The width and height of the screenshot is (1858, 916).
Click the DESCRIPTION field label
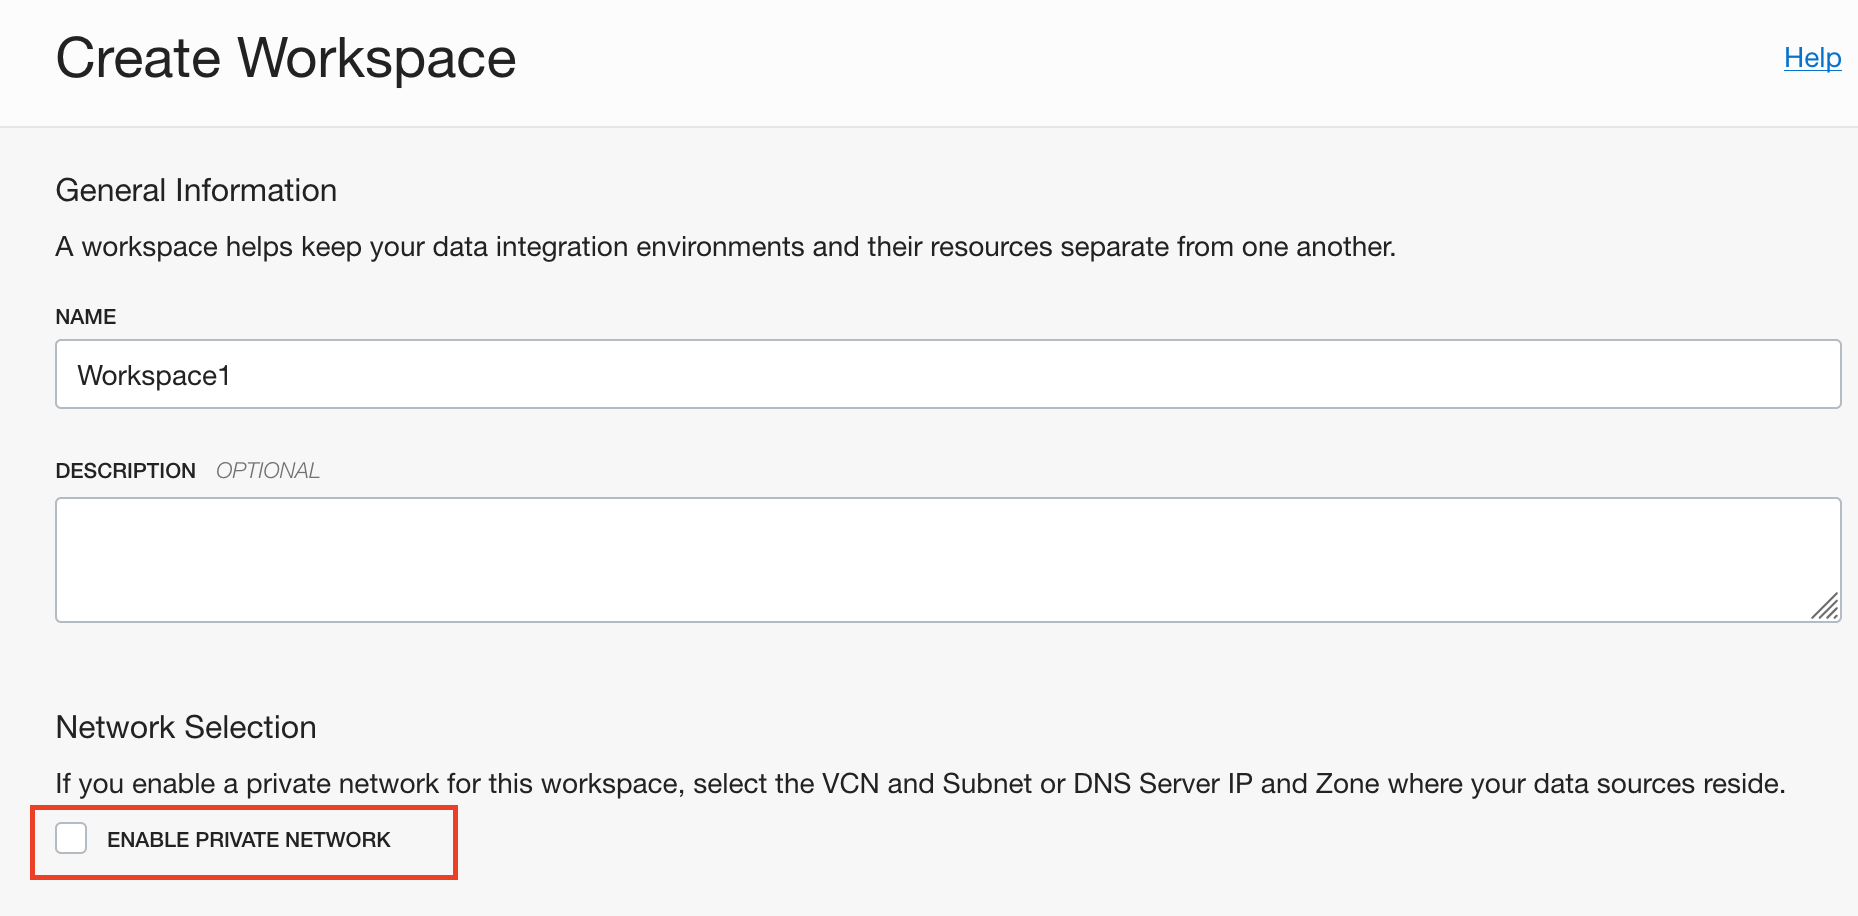pyautogui.click(x=125, y=471)
